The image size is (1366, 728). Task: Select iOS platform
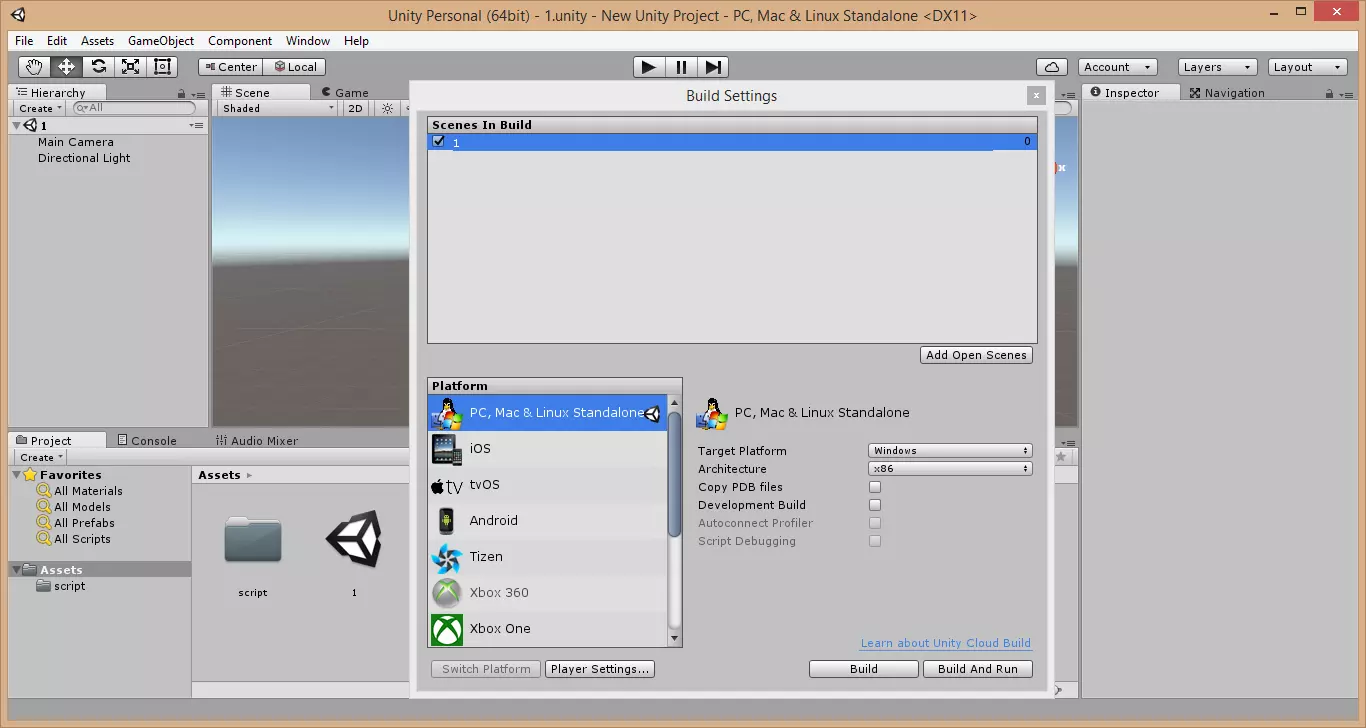(547, 449)
